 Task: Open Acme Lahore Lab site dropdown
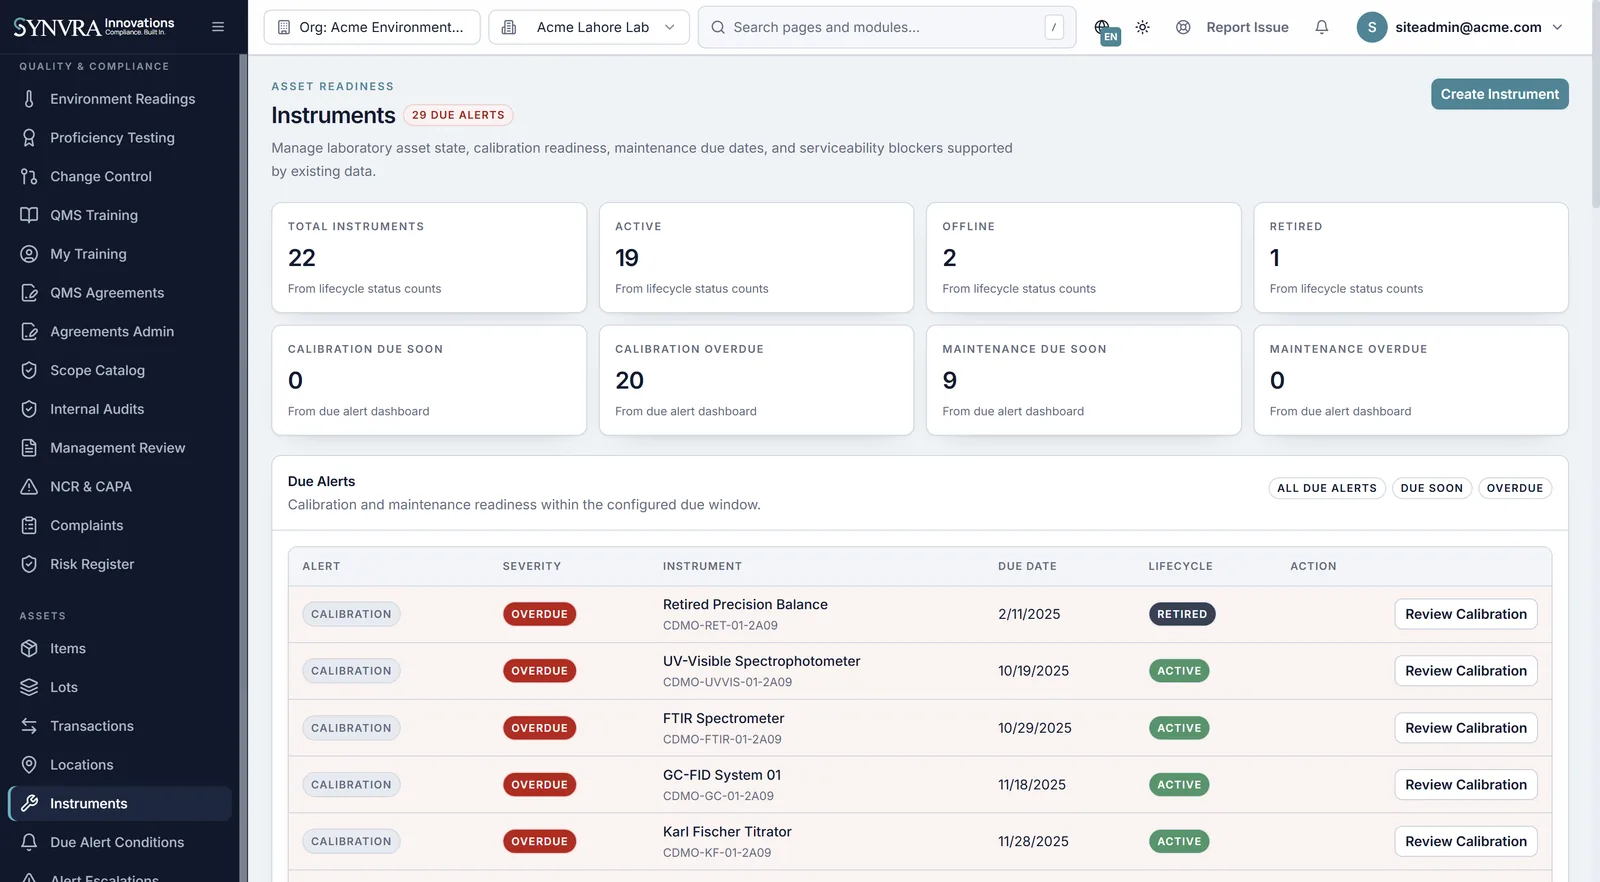[589, 27]
